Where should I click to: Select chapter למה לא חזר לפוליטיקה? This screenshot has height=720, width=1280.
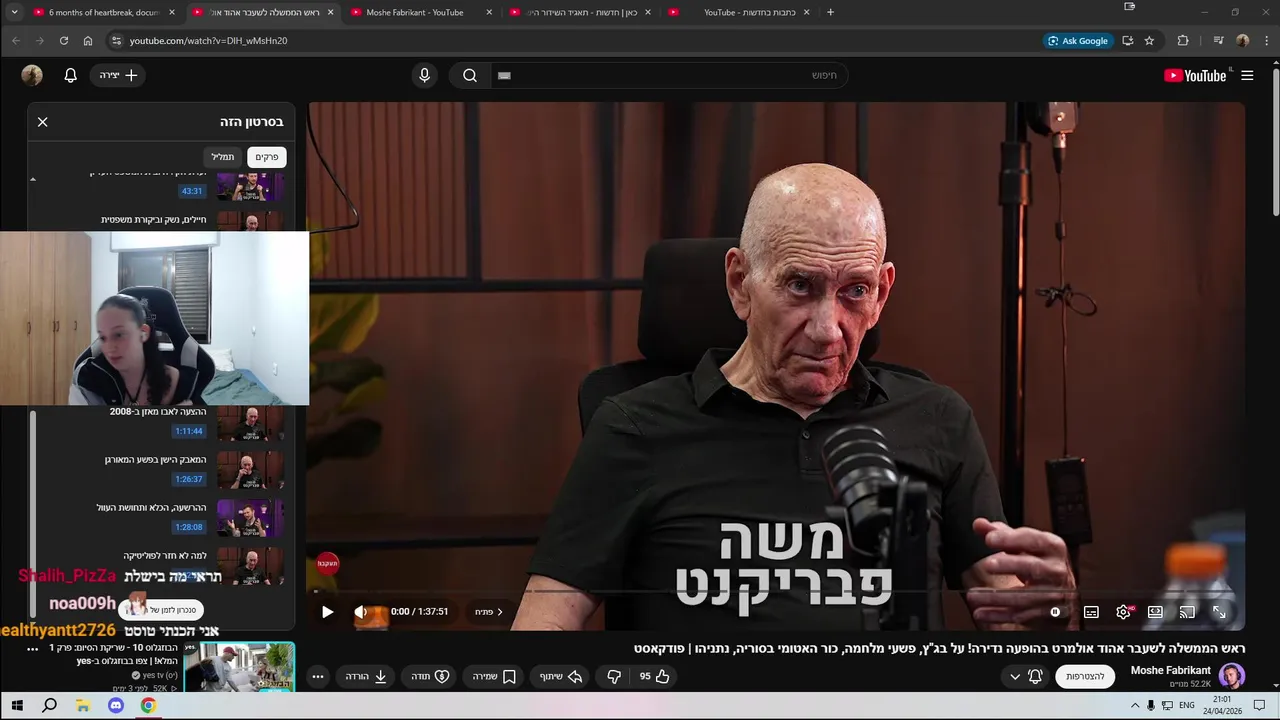click(x=165, y=555)
